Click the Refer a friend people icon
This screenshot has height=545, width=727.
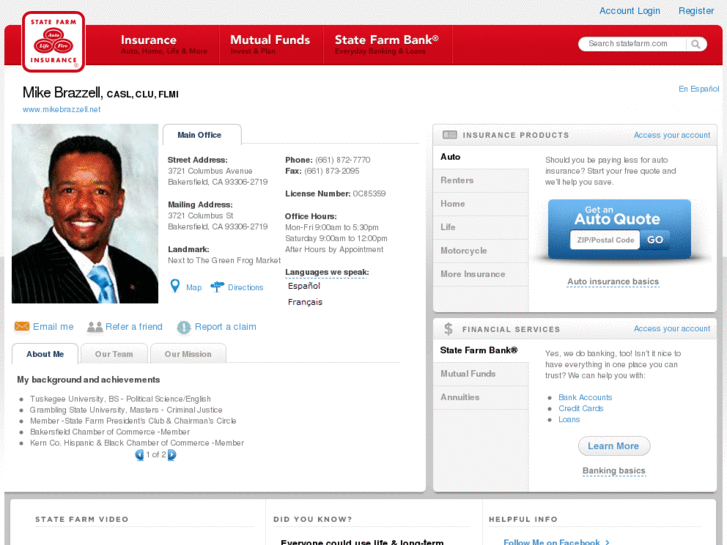click(x=95, y=327)
